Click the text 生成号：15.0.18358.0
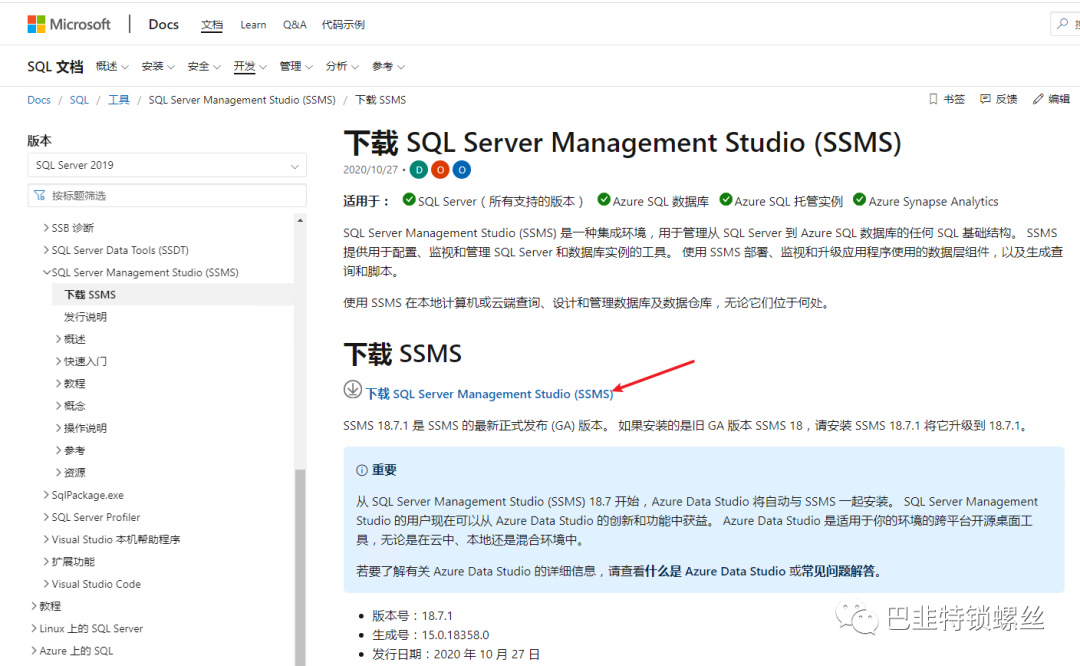The image size is (1080, 666). click(430, 635)
